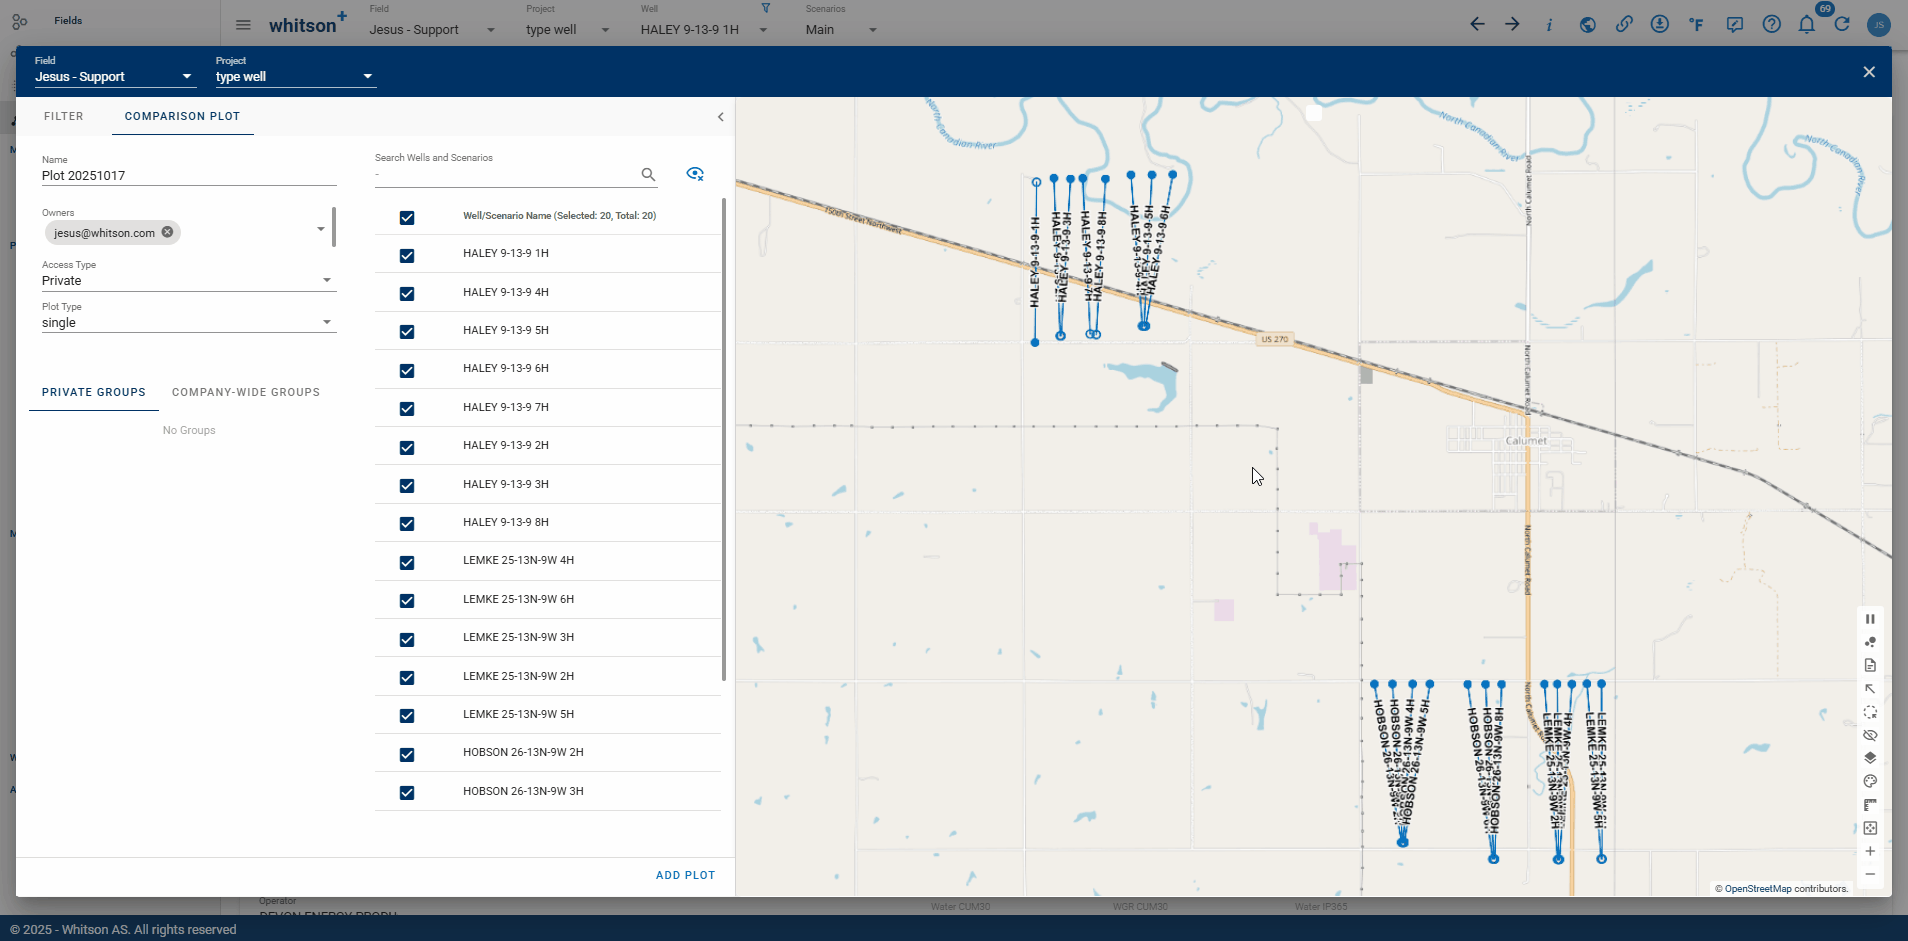Activate the ruler measure tool
1908x941 pixels.
coord(1870,805)
